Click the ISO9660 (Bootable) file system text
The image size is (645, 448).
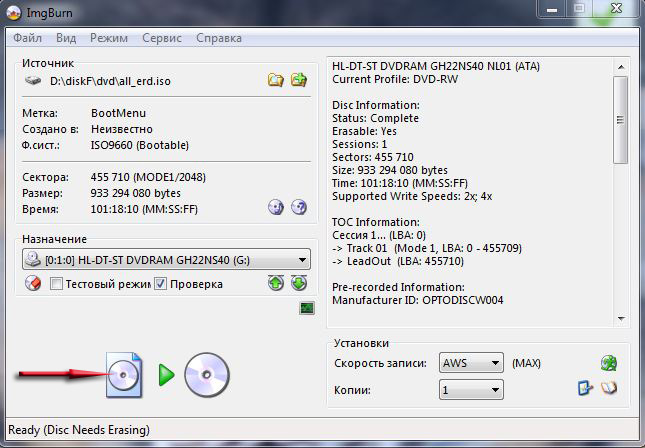pyautogui.click(x=140, y=145)
